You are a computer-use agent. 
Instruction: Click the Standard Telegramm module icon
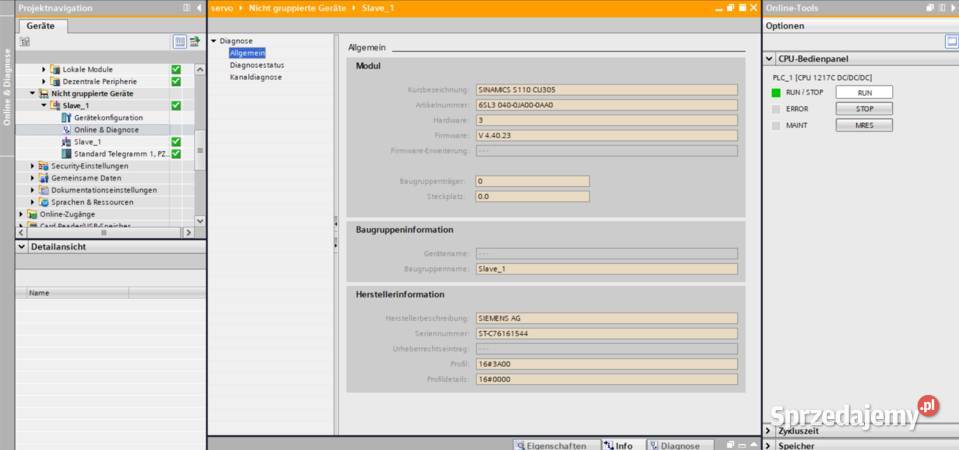67,153
